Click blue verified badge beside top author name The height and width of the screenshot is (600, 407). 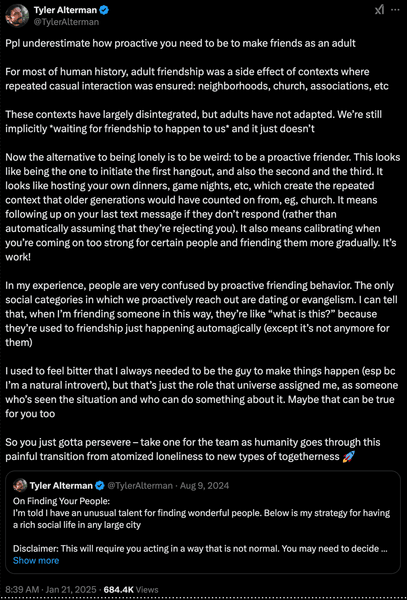104,10
